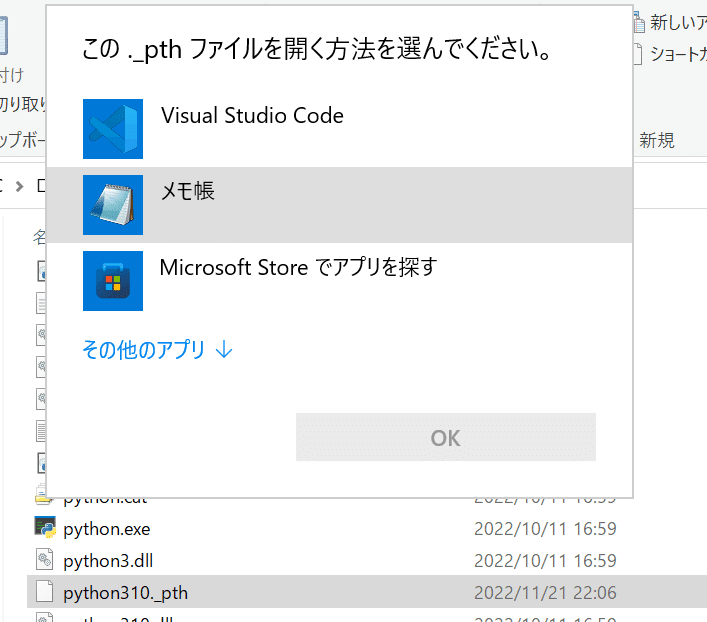Image resolution: width=707 pixels, height=622 pixels.
Task: Select python.exe in file list
Action: (x=106, y=529)
